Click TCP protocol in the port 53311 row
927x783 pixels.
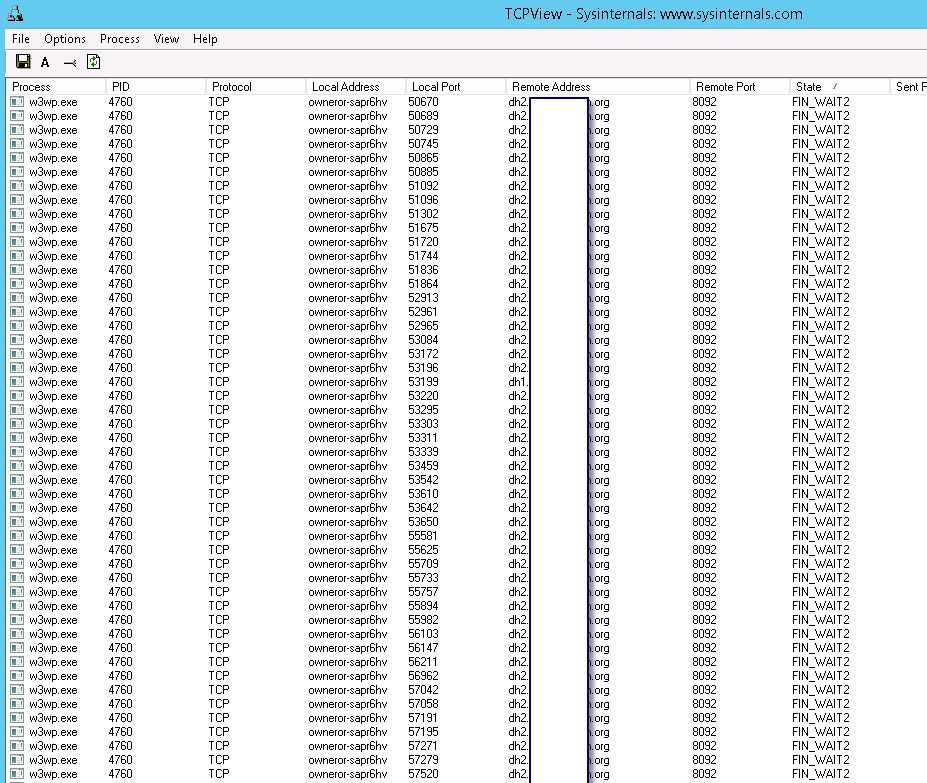pos(219,438)
